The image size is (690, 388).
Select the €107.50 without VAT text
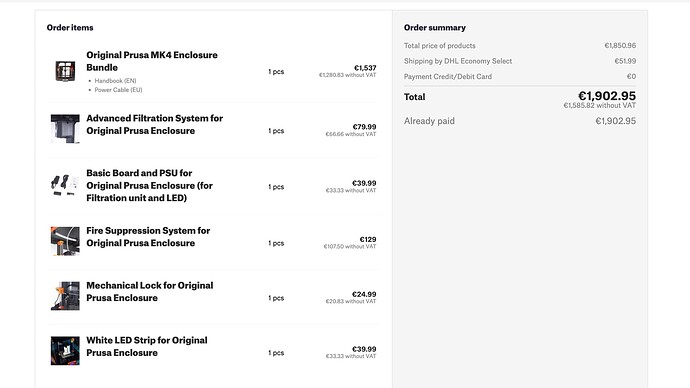pos(350,247)
